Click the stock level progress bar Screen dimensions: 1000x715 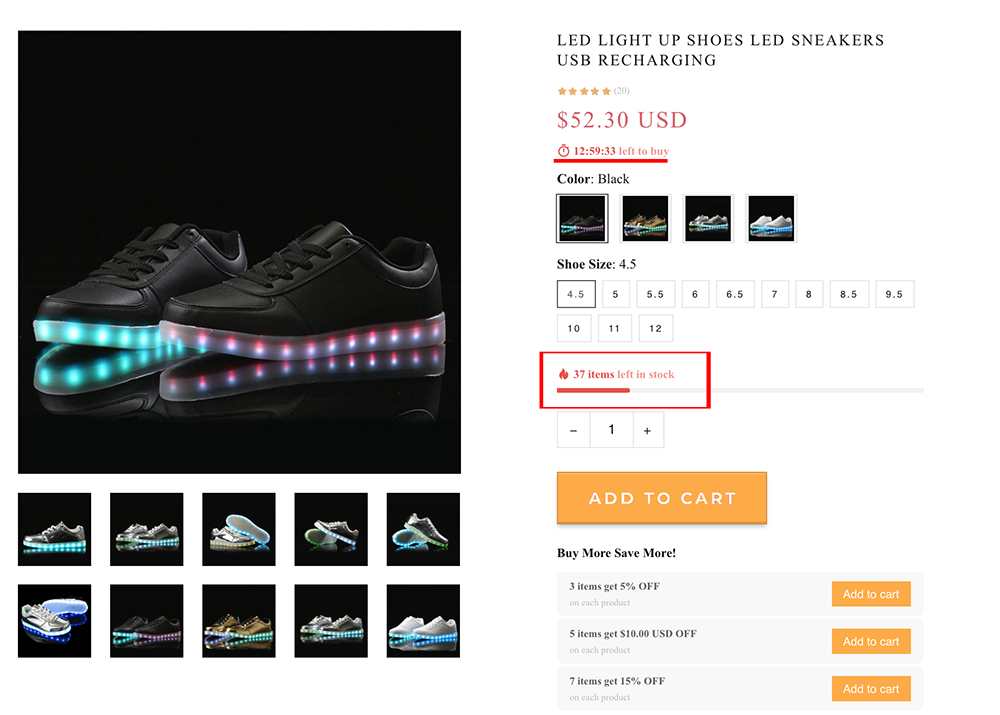(x=740, y=390)
